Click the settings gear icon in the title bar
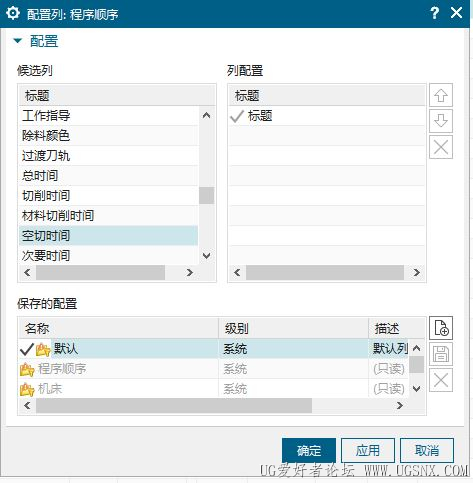The height and width of the screenshot is (483, 473). [13, 13]
